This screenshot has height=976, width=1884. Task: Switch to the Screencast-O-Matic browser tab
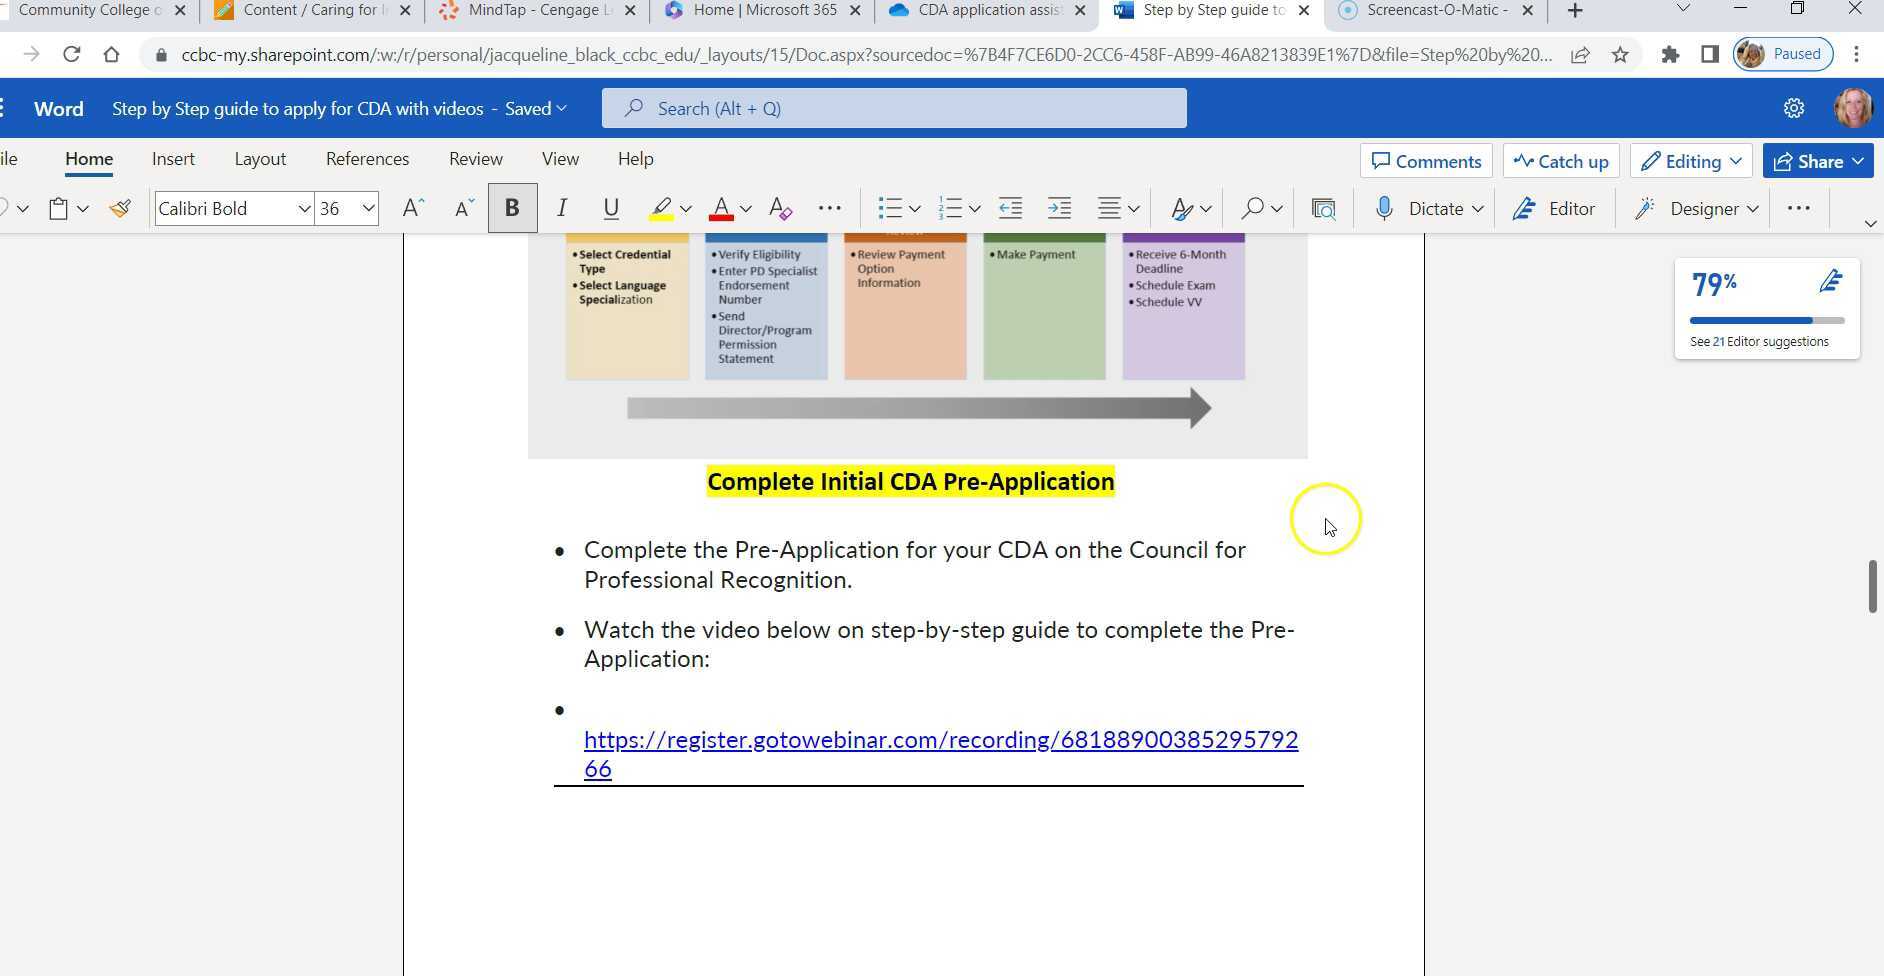click(x=1430, y=10)
